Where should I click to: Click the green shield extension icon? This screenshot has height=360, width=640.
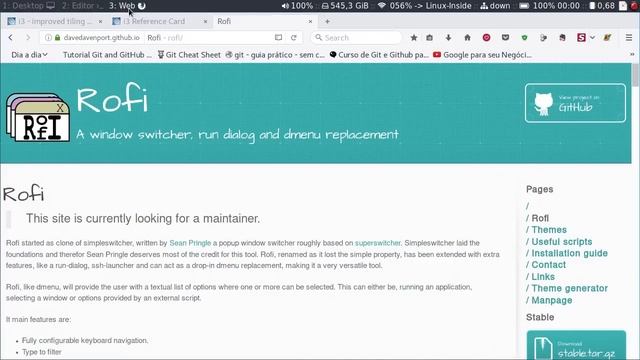524,38
